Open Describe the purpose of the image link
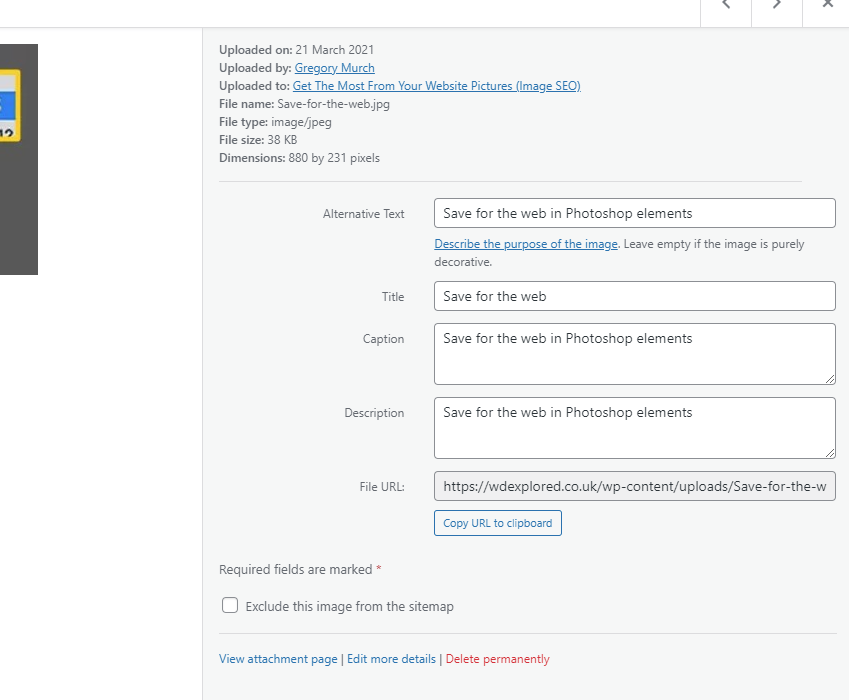 pos(526,244)
